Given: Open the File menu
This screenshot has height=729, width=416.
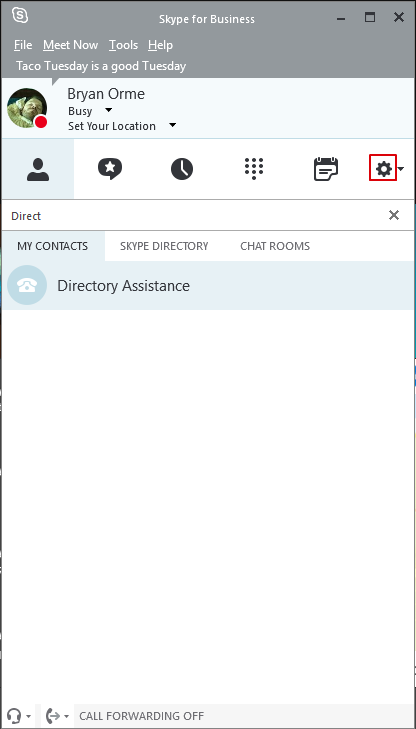Looking at the screenshot, I should (x=23, y=45).
